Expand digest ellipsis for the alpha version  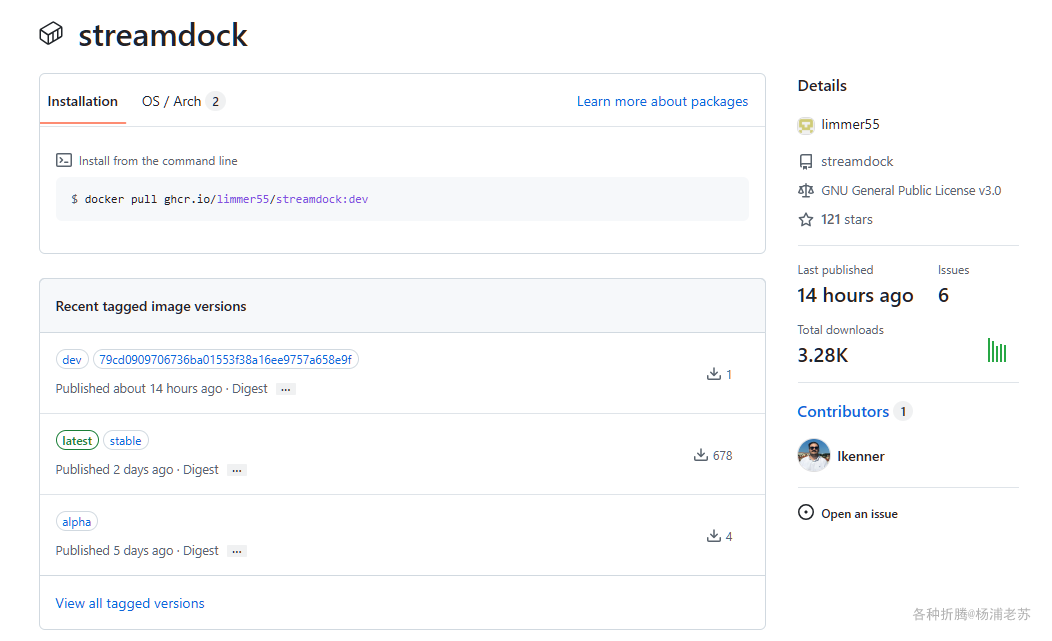point(237,551)
